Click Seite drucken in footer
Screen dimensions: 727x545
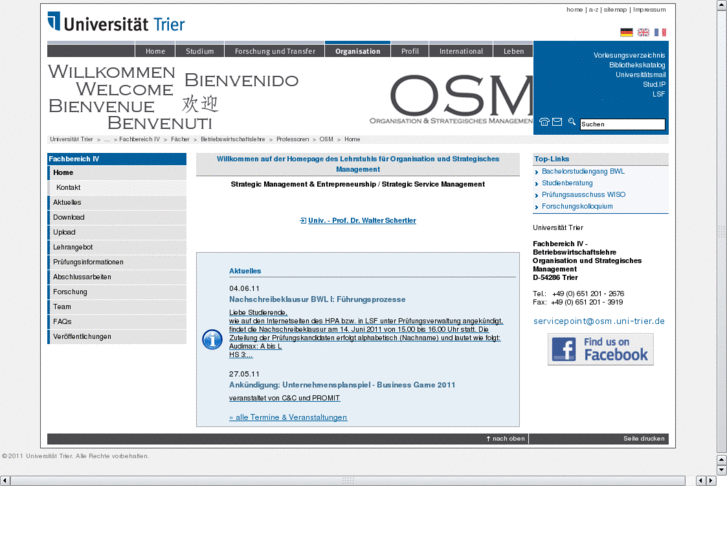[x=644, y=439]
